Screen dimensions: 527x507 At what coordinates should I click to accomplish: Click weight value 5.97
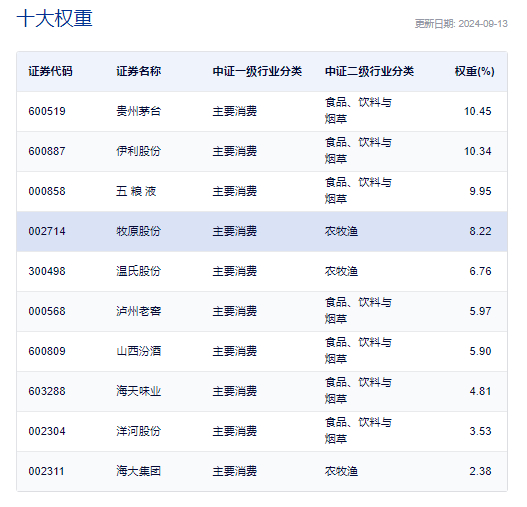point(480,311)
